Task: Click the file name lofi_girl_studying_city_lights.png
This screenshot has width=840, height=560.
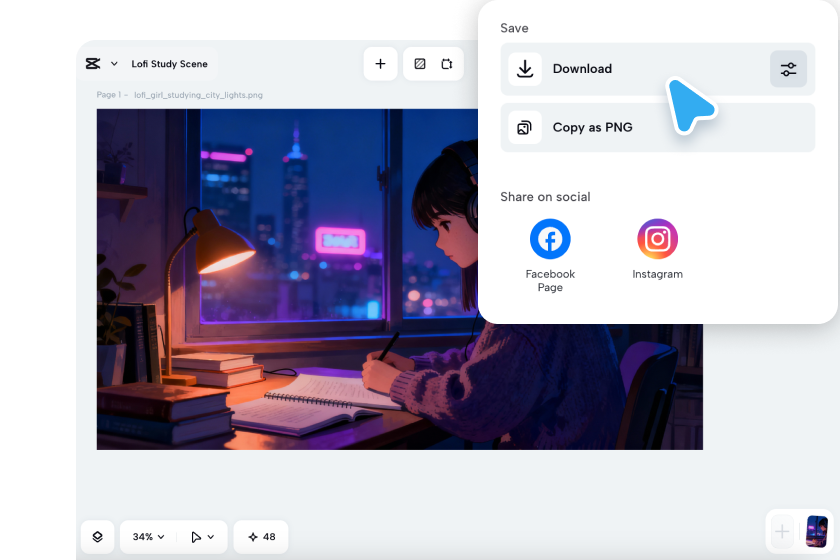Action: pyautogui.click(x=198, y=95)
